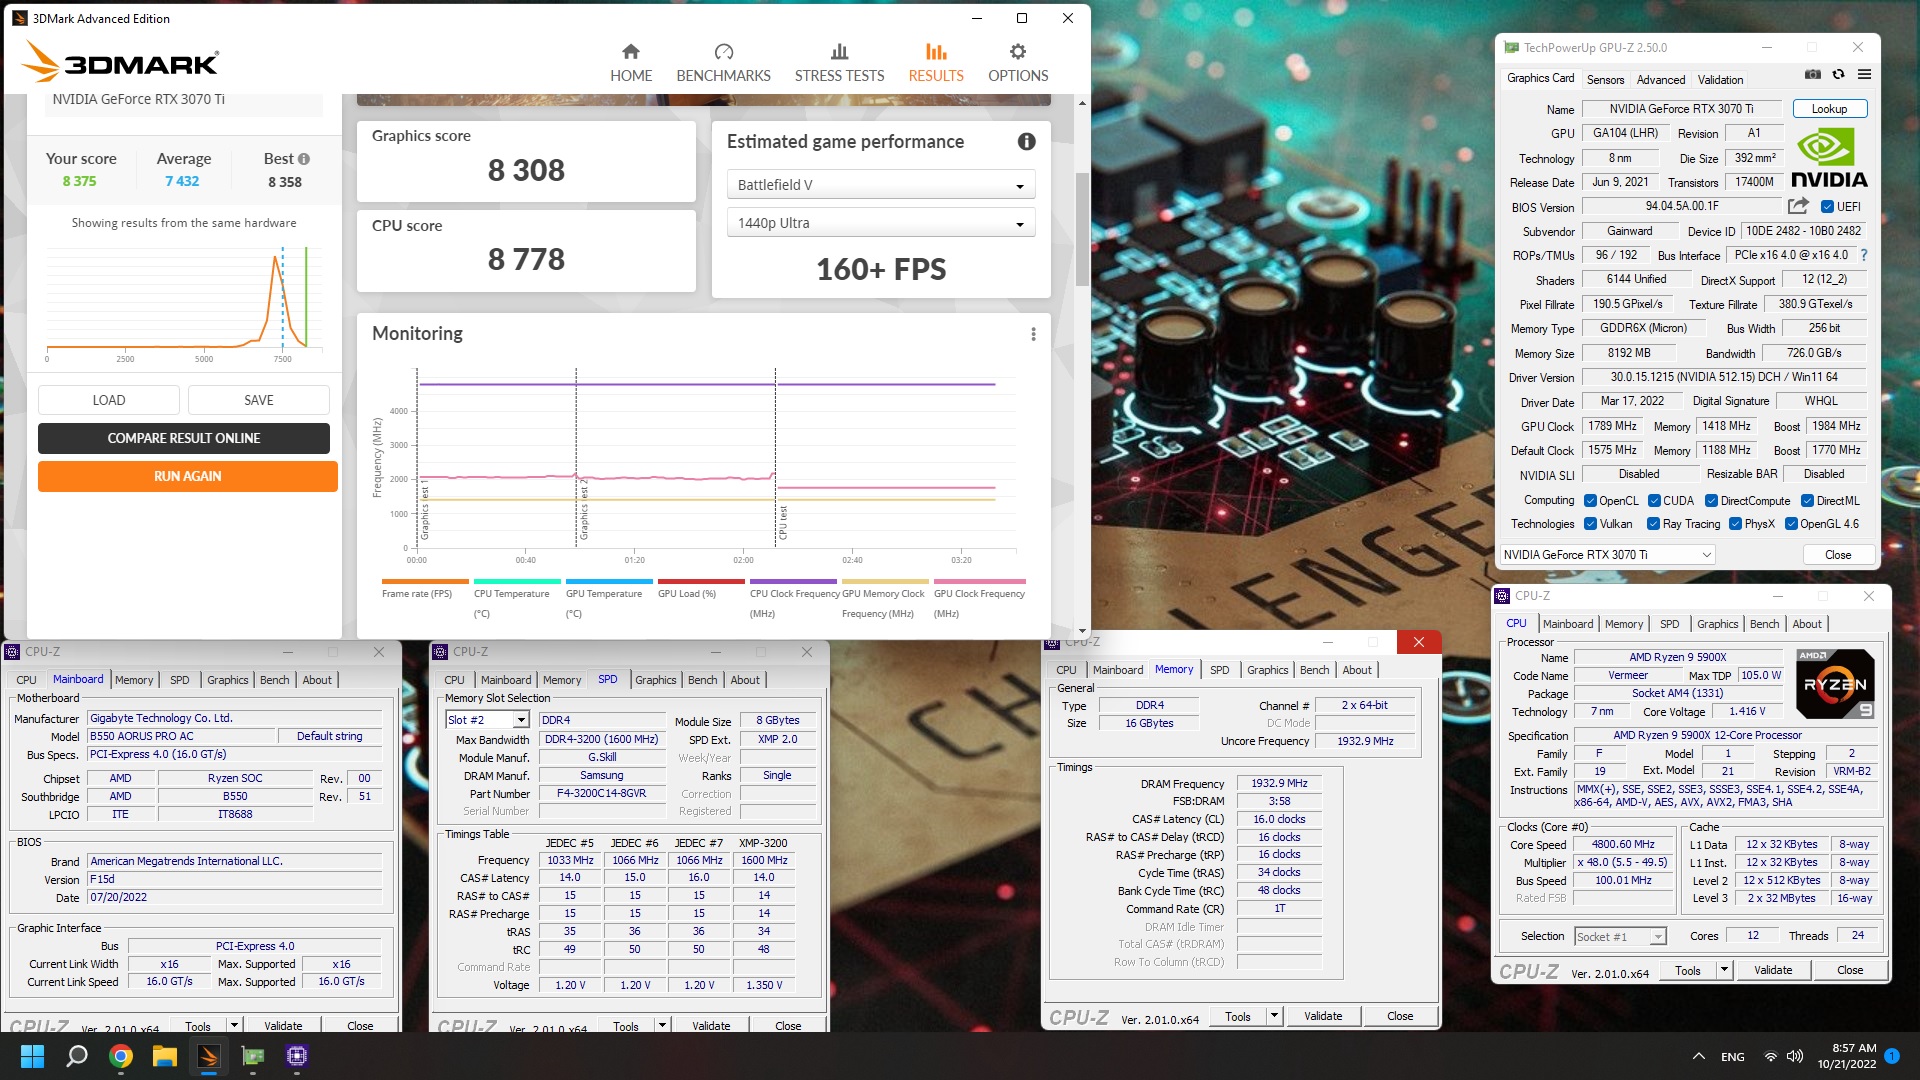The image size is (1920, 1080).
Task: Open SPD tab in CPU-Z Memory window
Action: point(1219,670)
